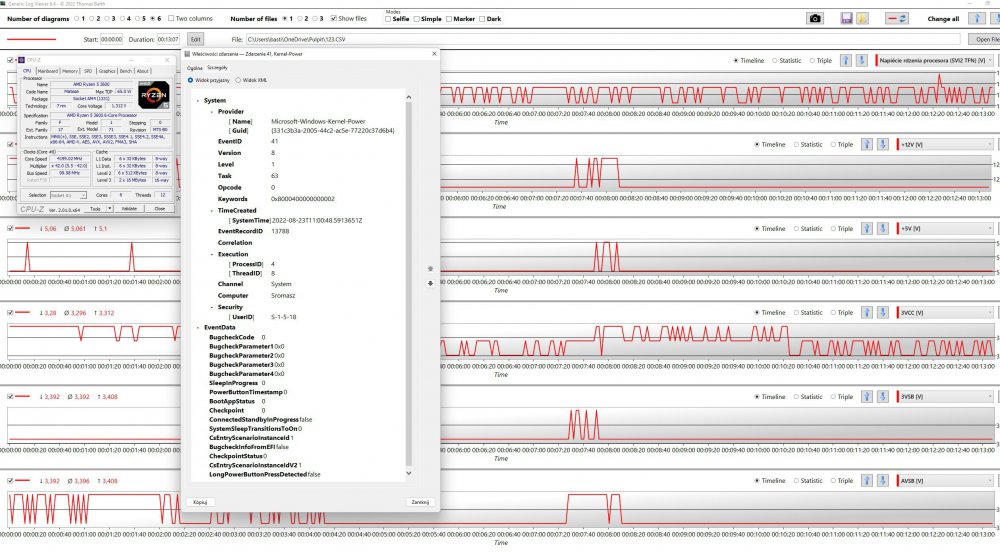Click the purple save floppy disk icon
The height and width of the screenshot is (552, 1000).
point(846,18)
